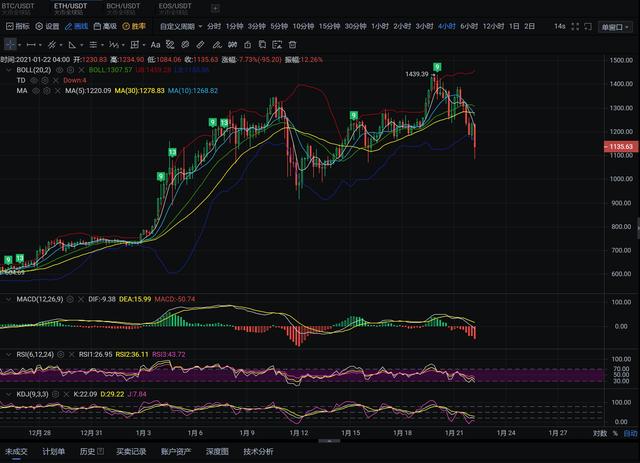Viewport: 640px width, 463px height.
Task: Open KDJ indicator settings gear
Action: click(55, 394)
